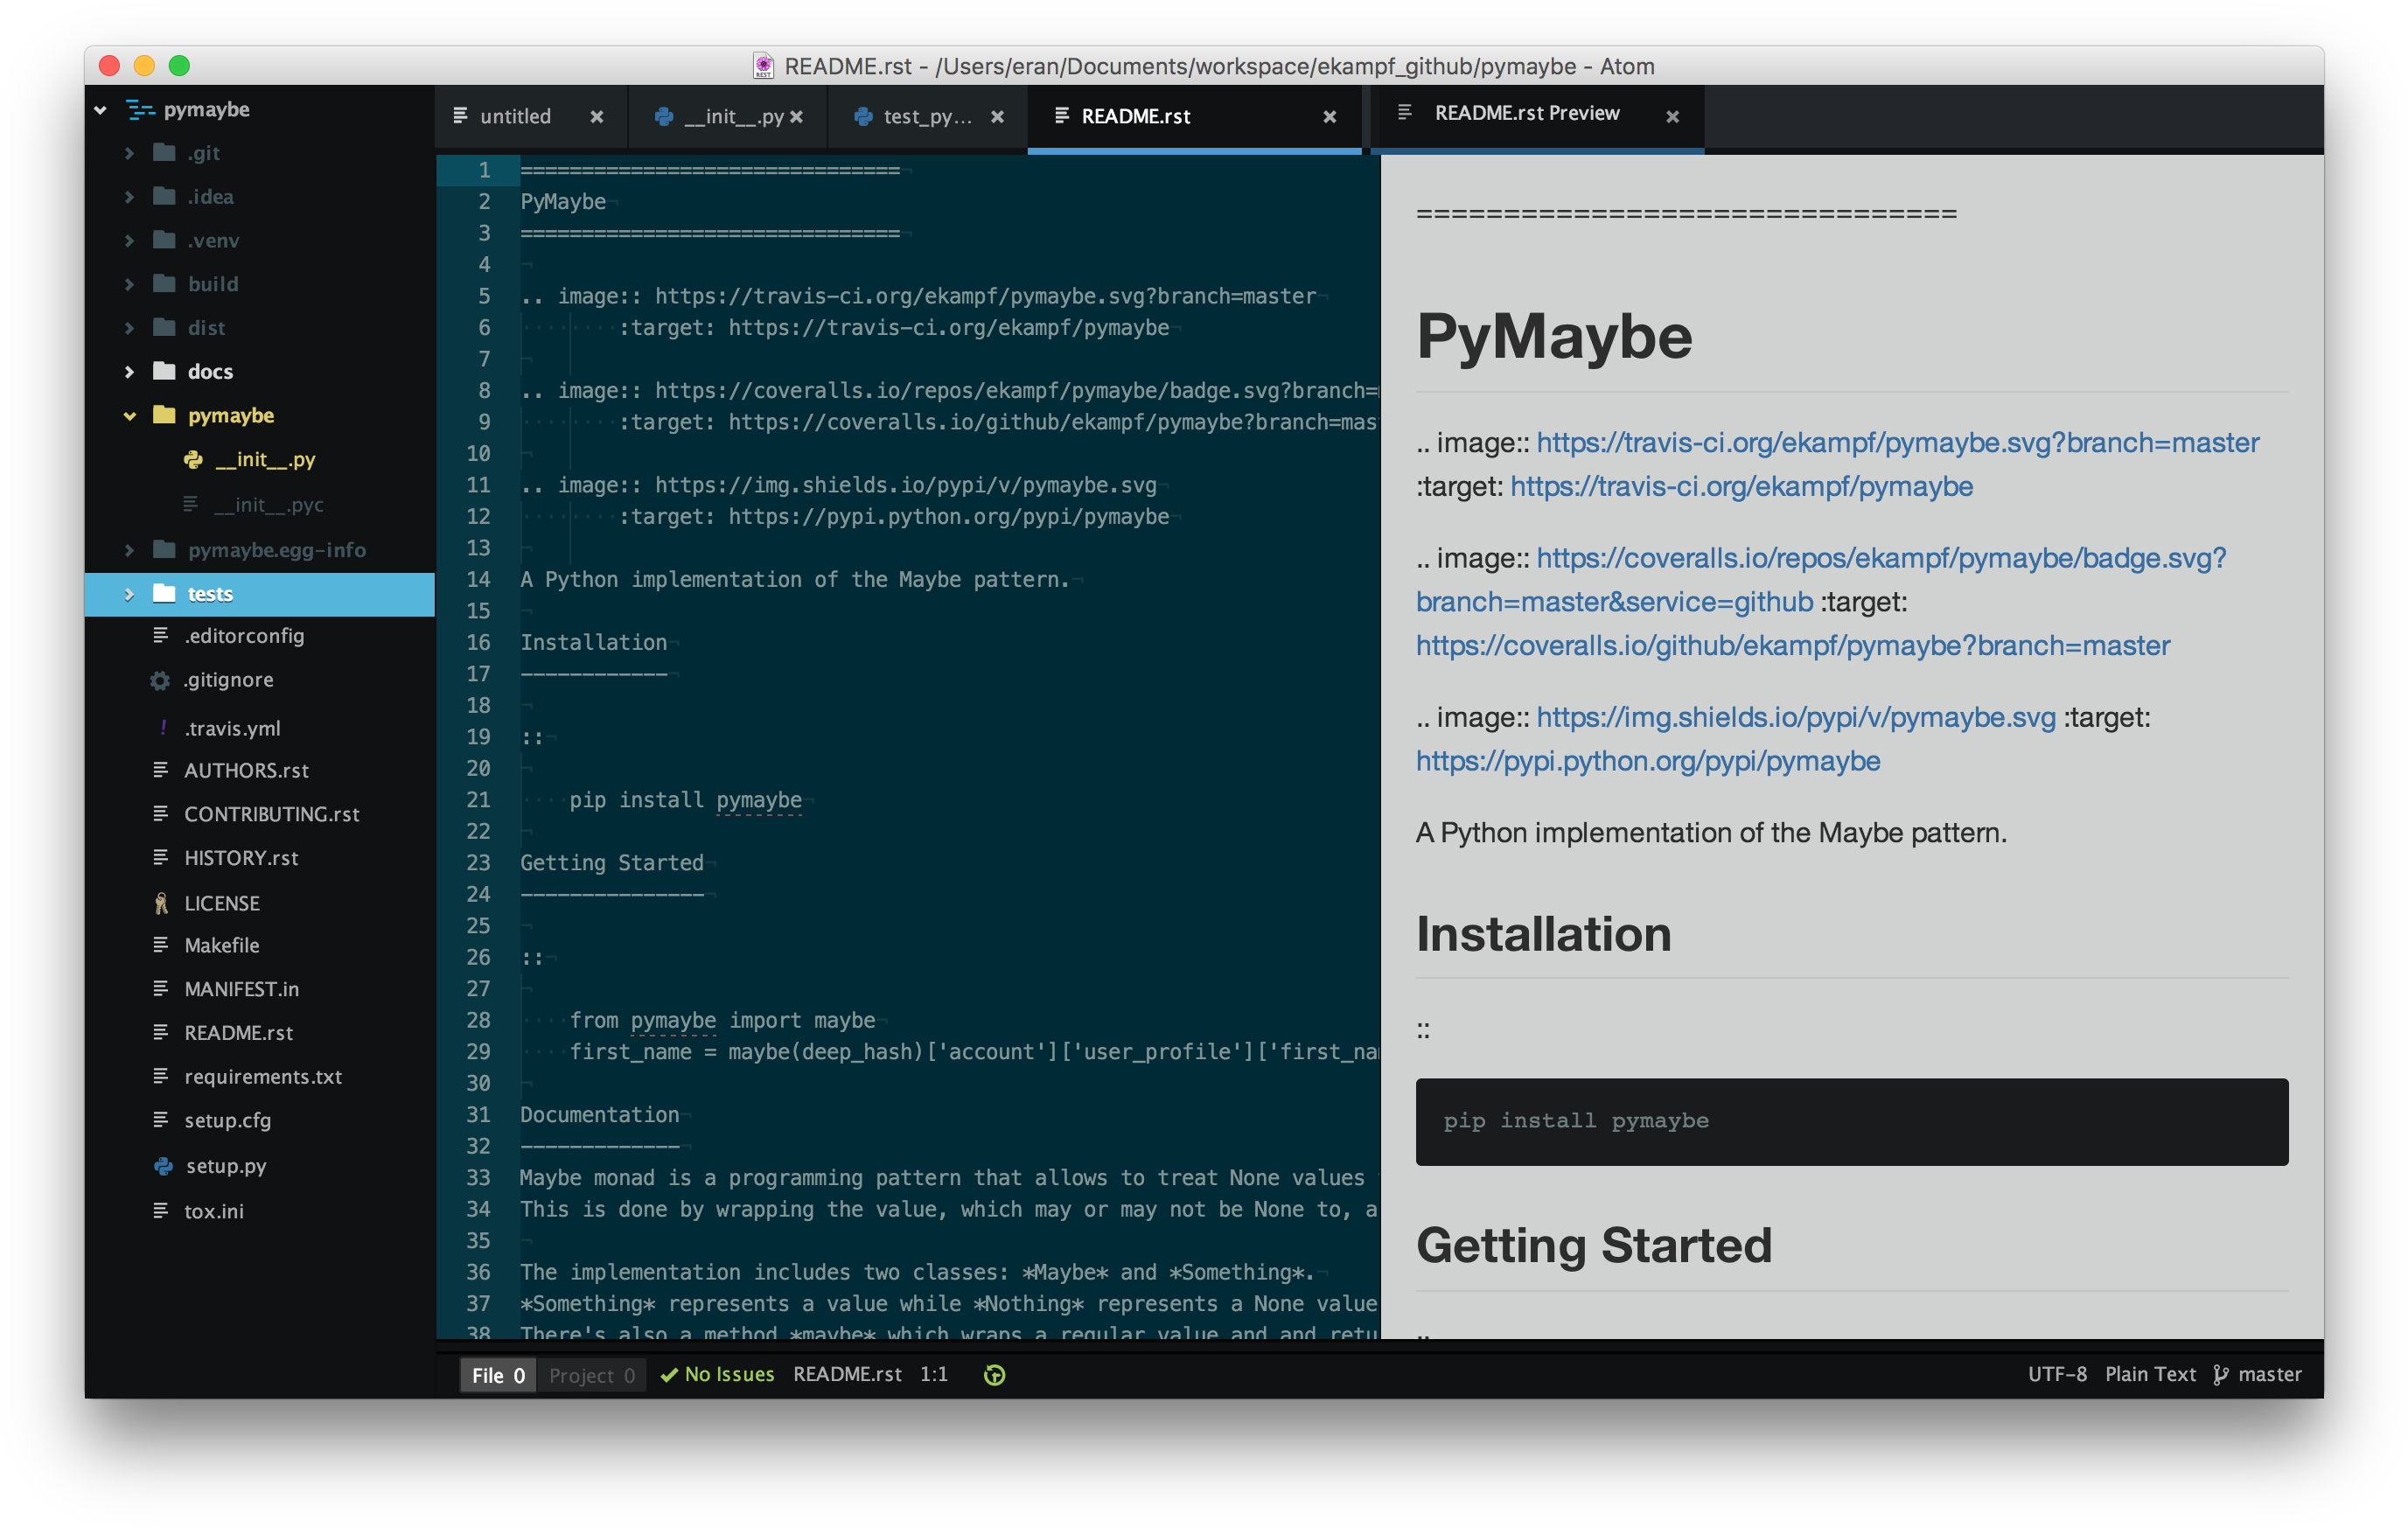Viewport: 2408px width, 1528px height.
Task: Open CONTRIBUTING.rst in the tree
Action: click(271, 814)
